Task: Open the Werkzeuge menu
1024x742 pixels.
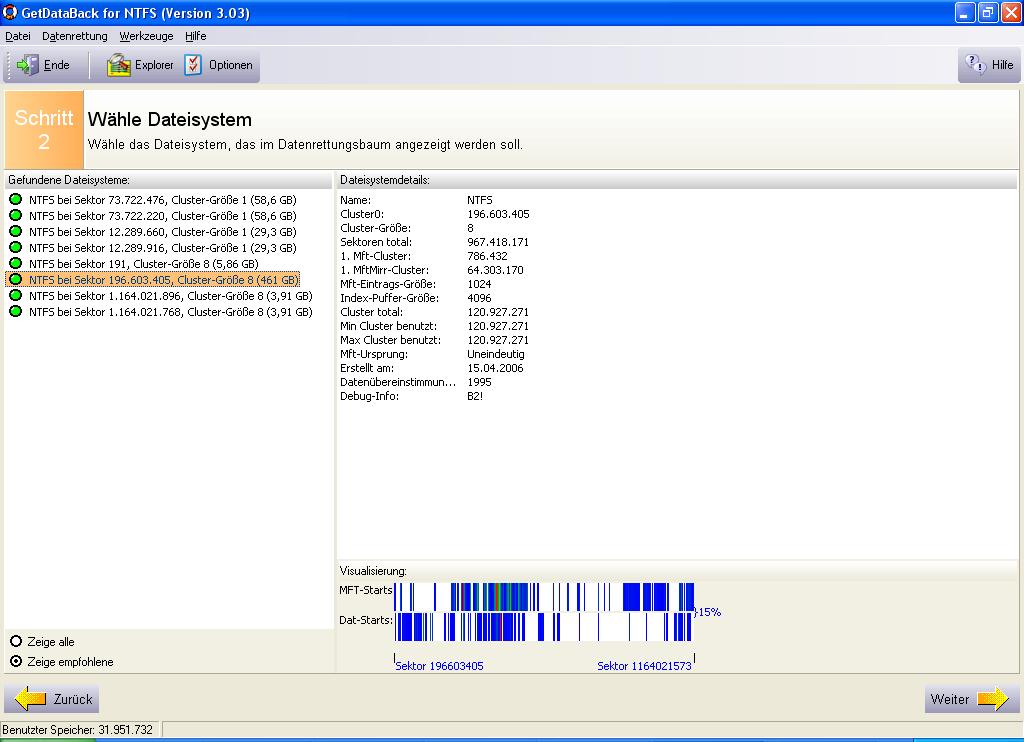Action: click(x=146, y=36)
